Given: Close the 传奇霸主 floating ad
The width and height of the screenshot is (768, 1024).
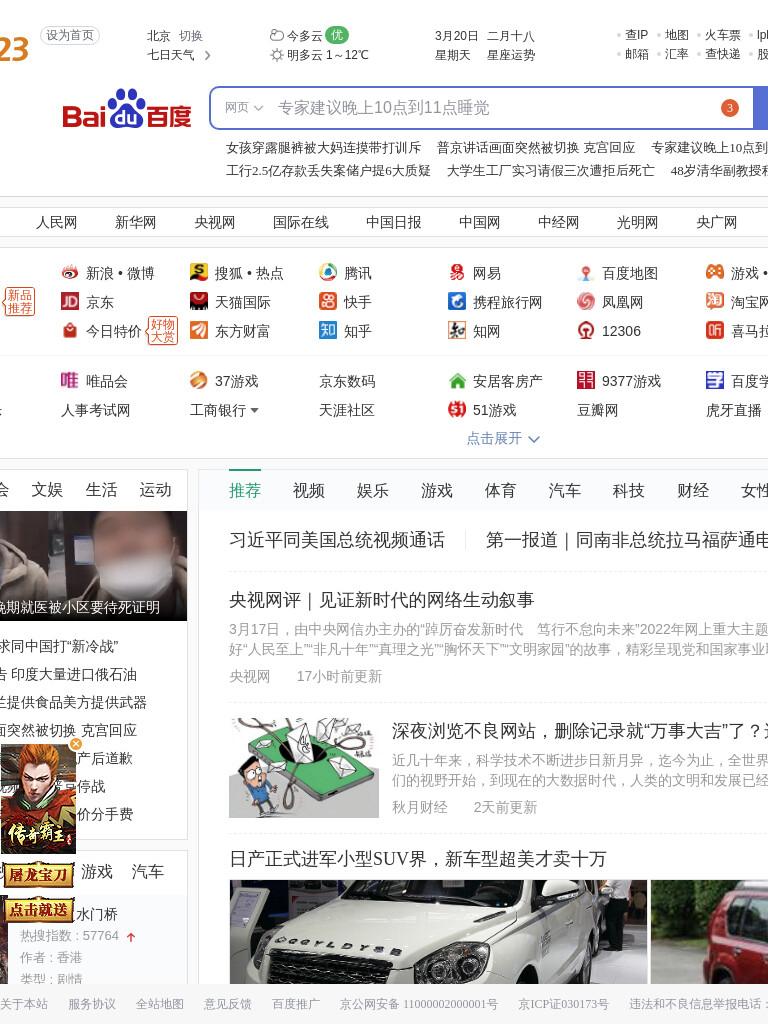Looking at the screenshot, I should [76, 744].
